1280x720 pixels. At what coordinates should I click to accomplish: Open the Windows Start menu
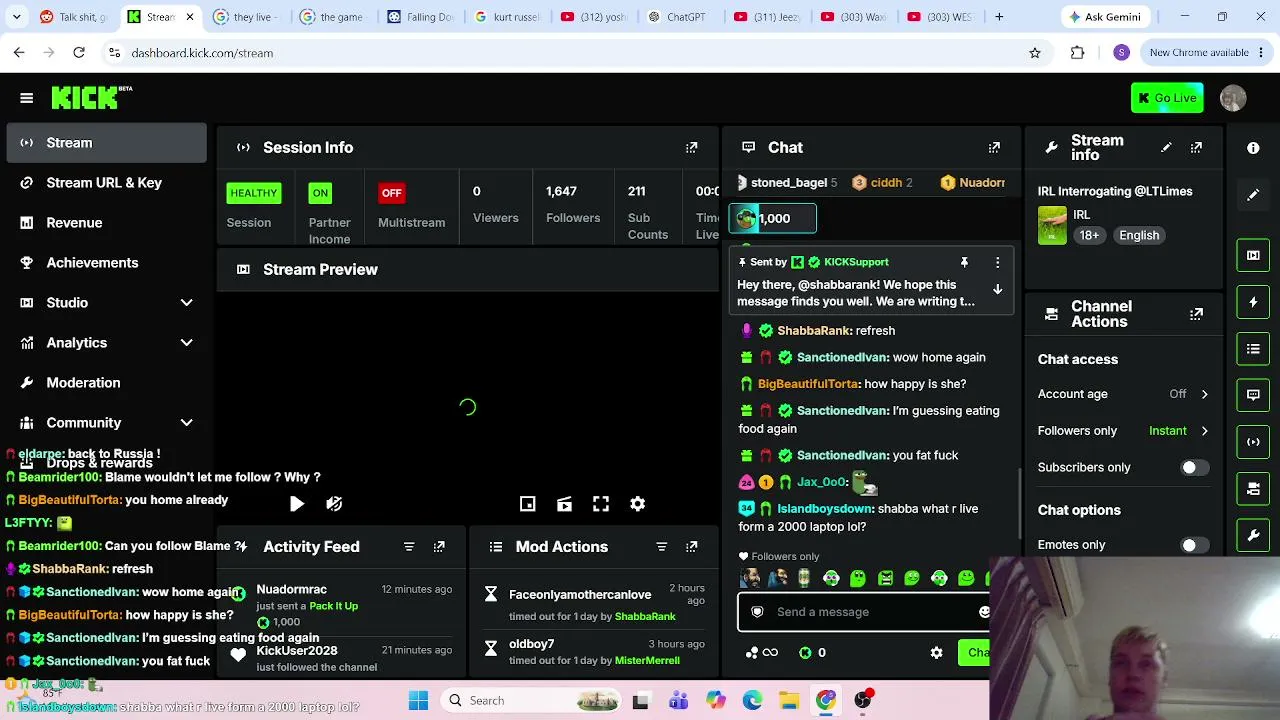tap(418, 701)
